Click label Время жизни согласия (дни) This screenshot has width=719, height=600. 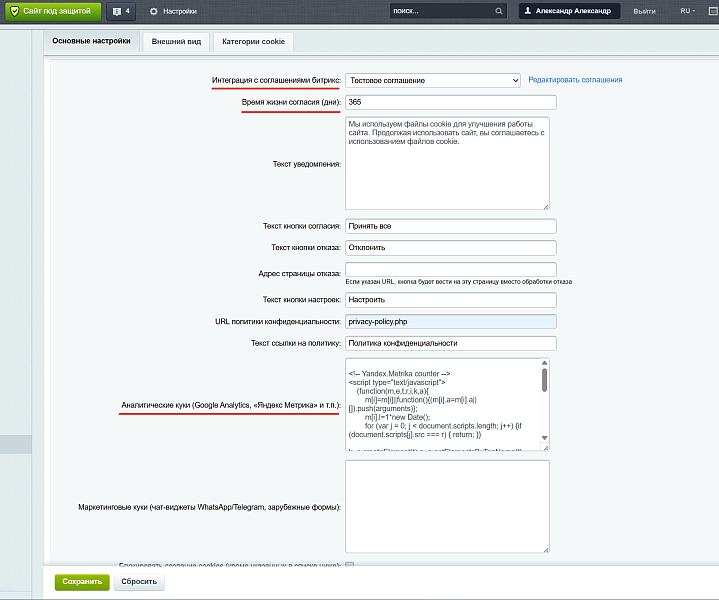coord(291,102)
